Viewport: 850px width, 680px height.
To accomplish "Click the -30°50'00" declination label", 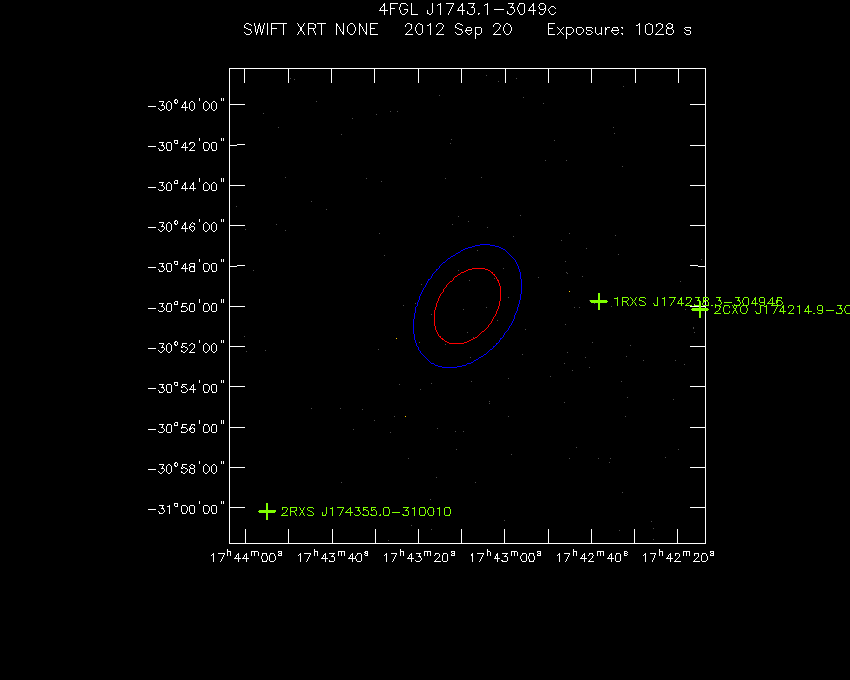I will point(186,307).
